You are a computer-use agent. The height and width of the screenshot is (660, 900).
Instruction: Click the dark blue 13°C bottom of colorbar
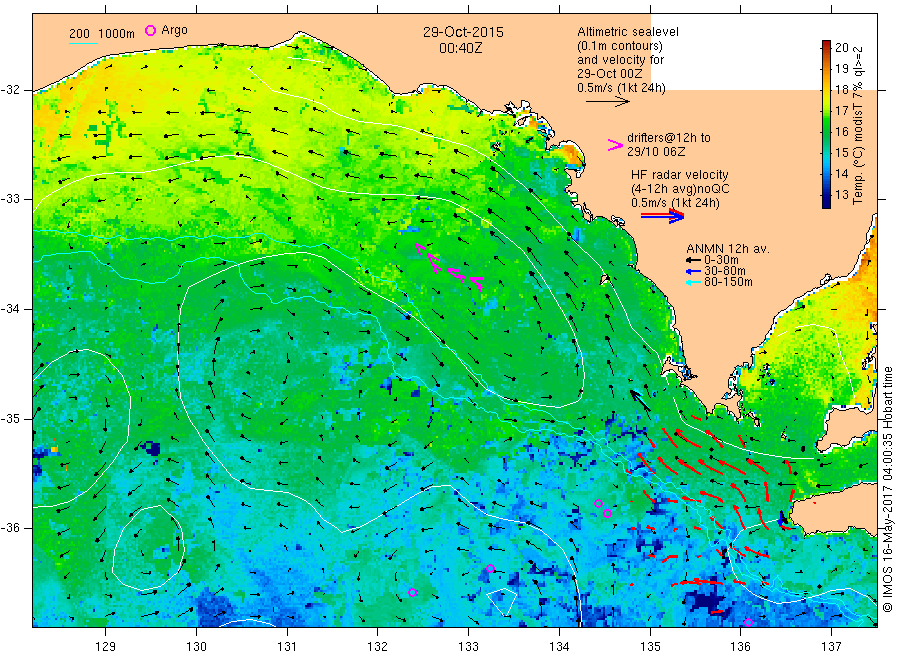click(826, 202)
